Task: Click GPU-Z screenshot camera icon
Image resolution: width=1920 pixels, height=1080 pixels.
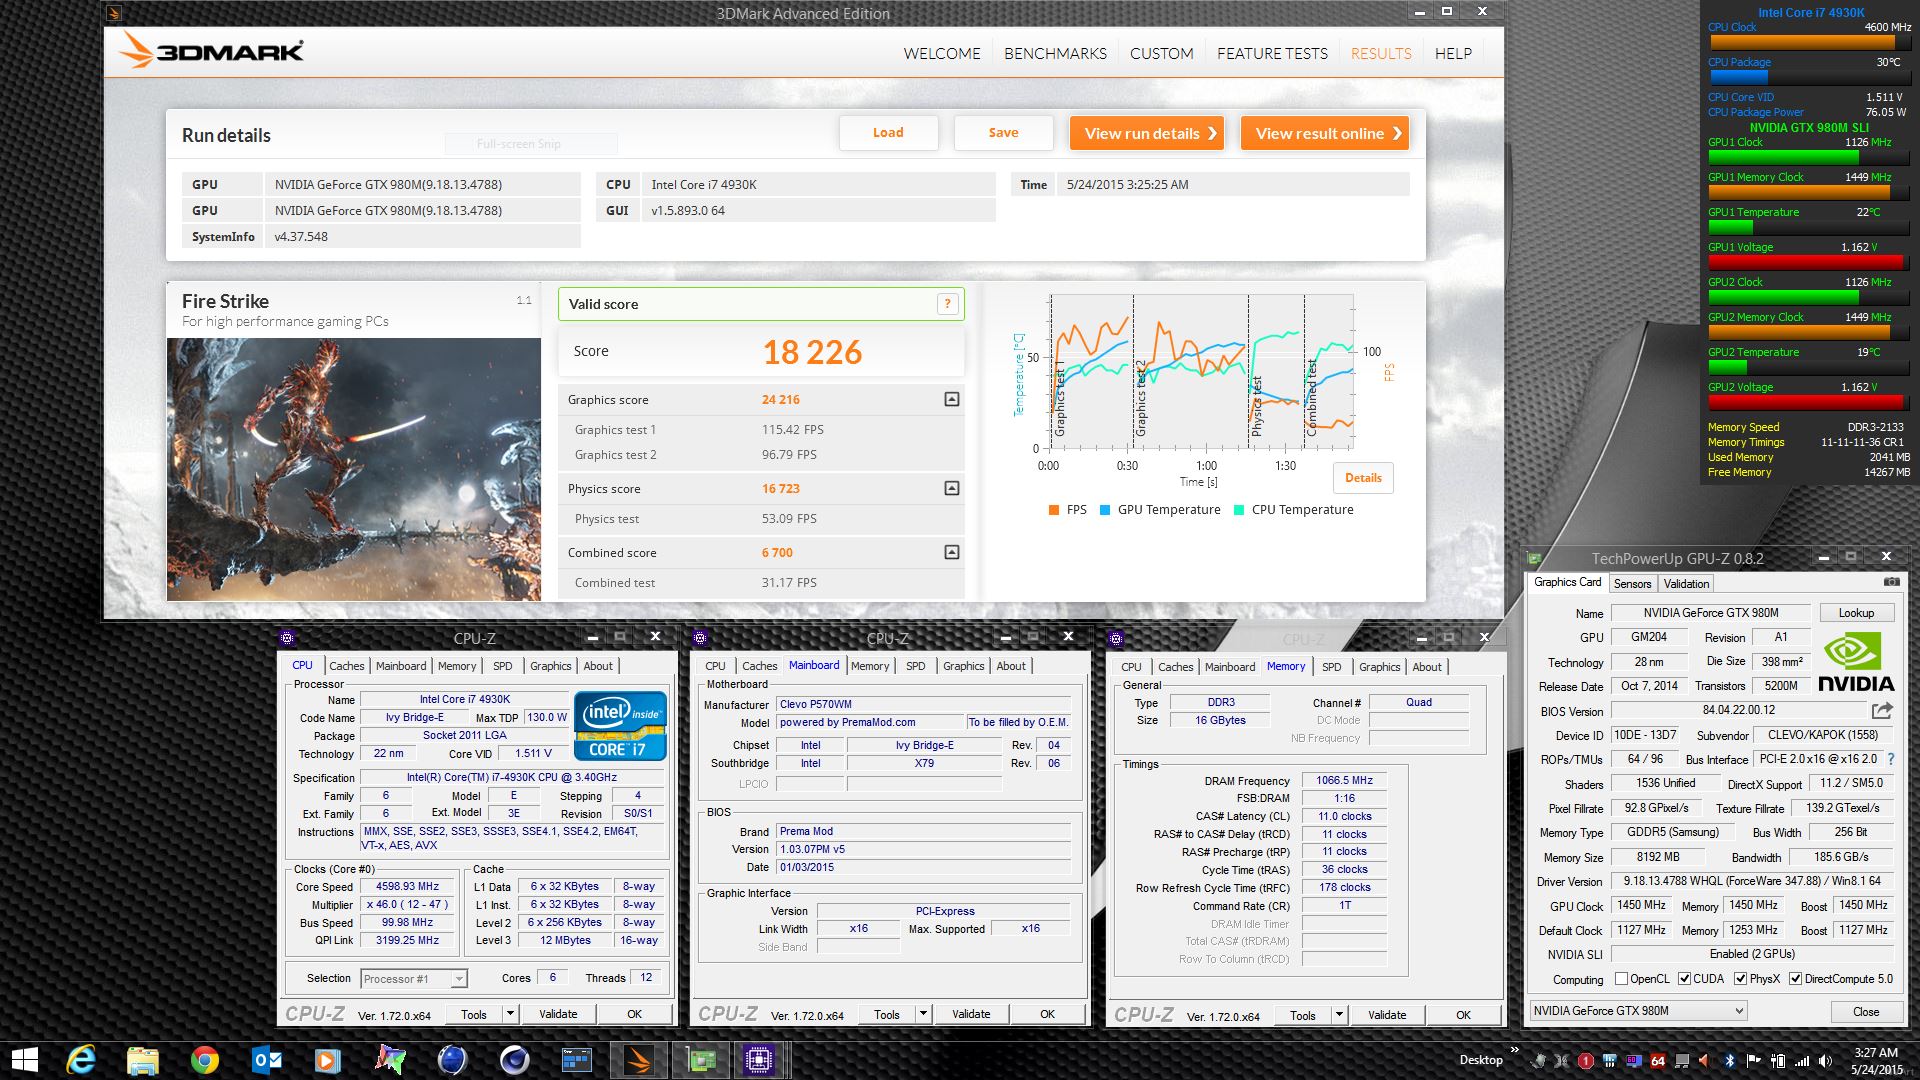Action: click(1891, 582)
